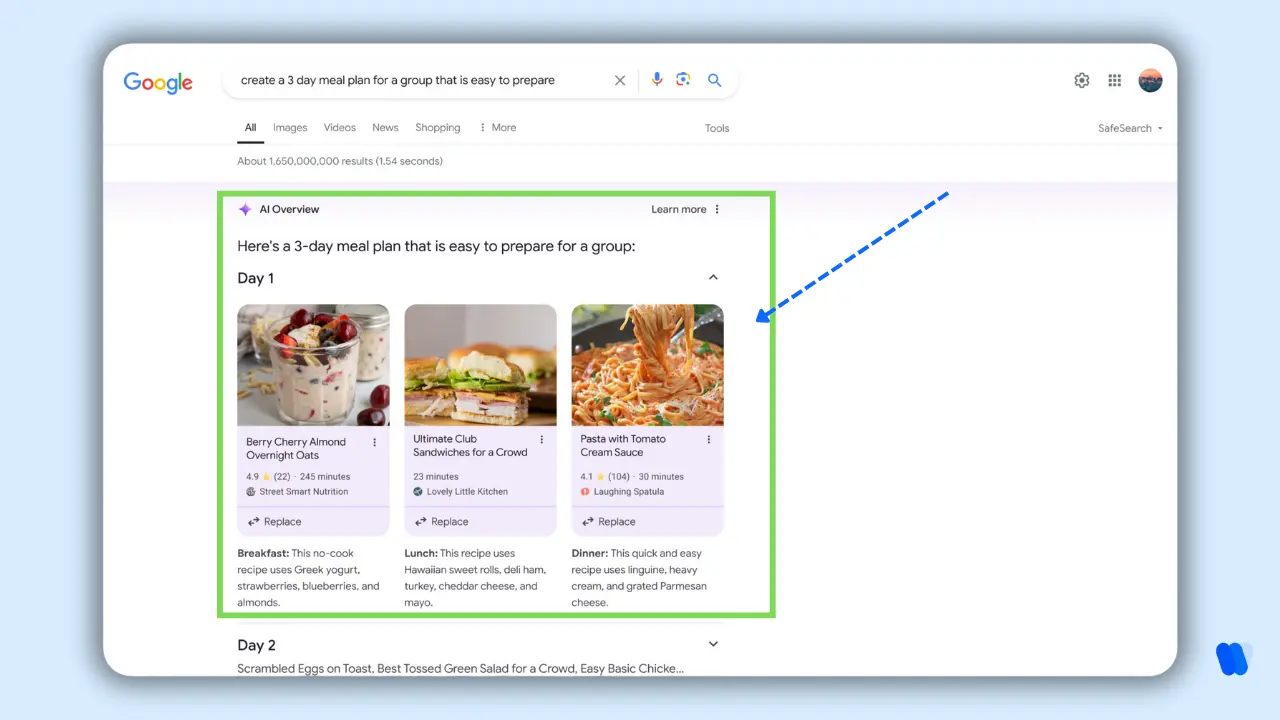This screenshot has width=1280, height=720.
Task: Collapse the Day 1 section
Action: coord(713,277)
